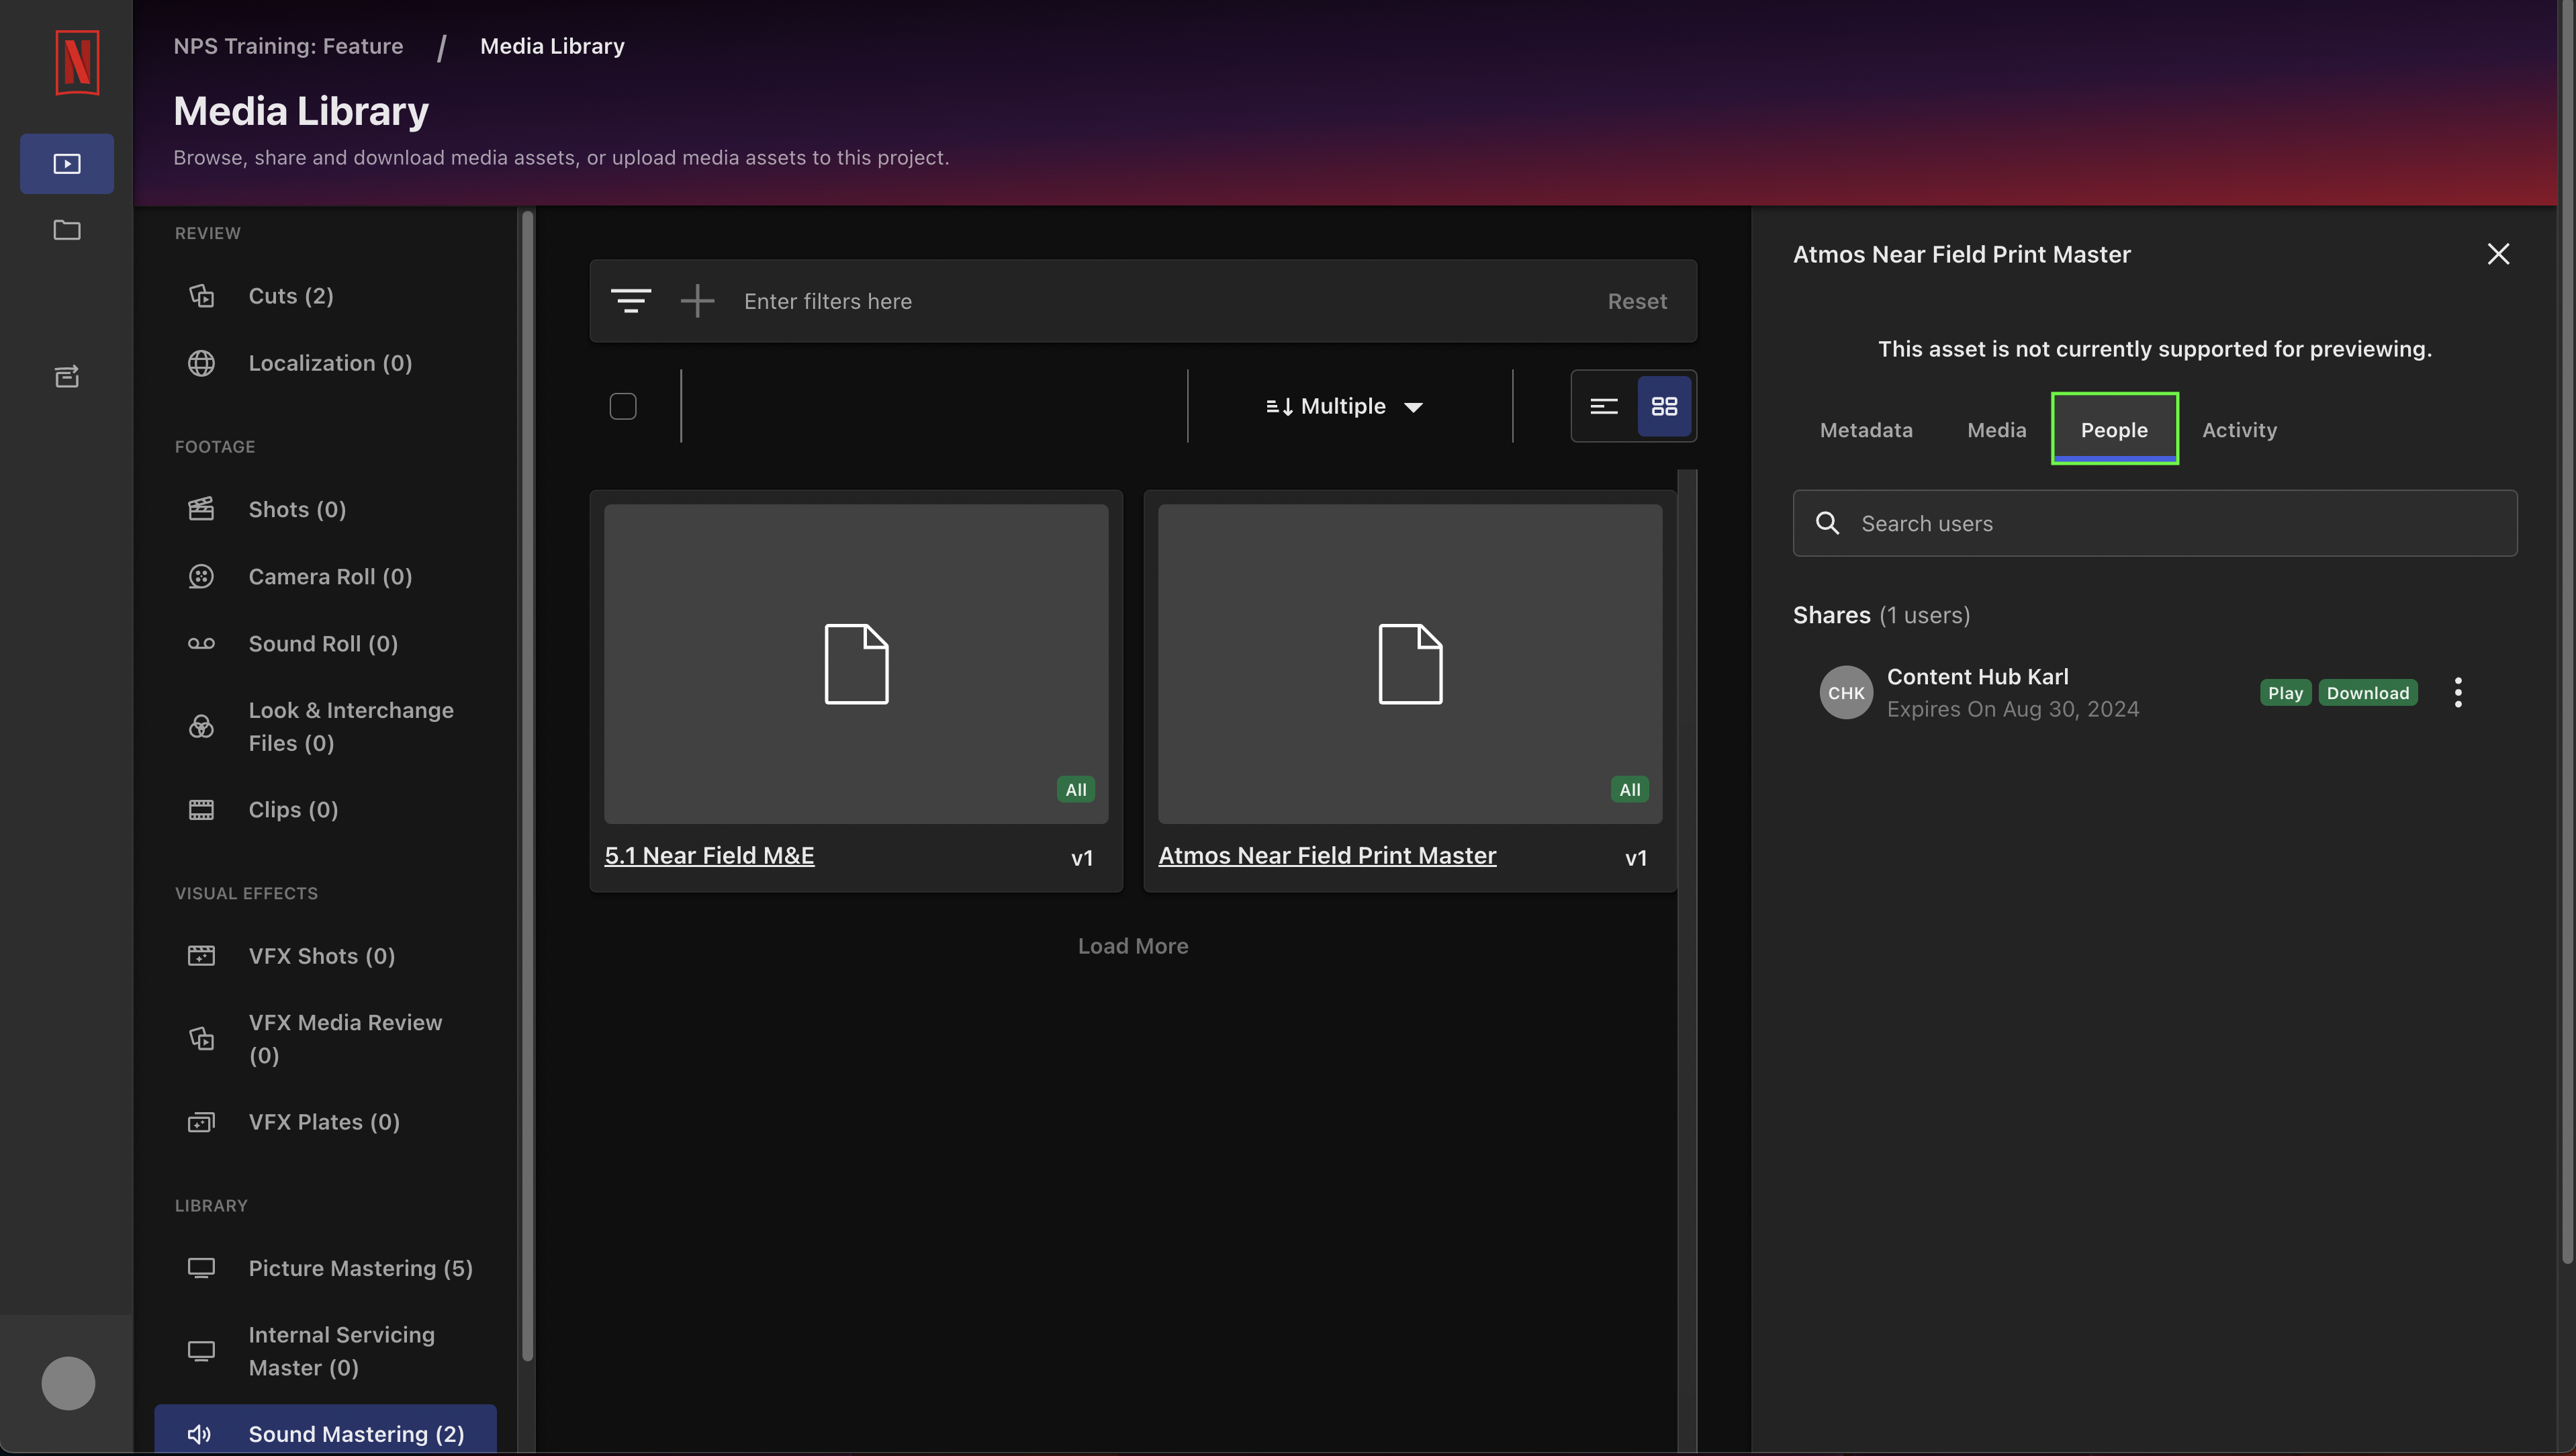Click the Internal Servicing Master monitor icon
The height and width of the screenshot is (1456, 2576).
(201, 1351)
